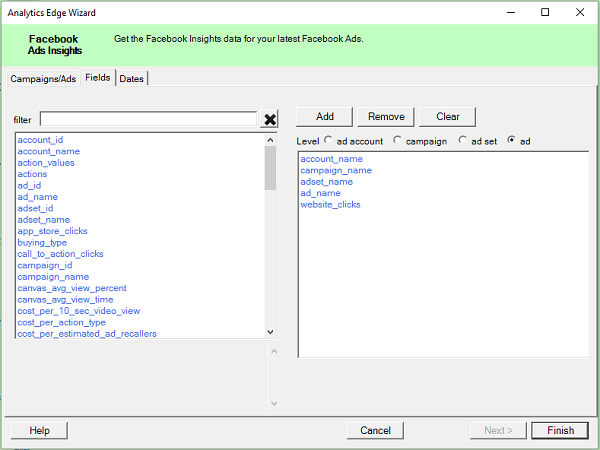Select adset_name in the chosen fields box

click(326, 182)
